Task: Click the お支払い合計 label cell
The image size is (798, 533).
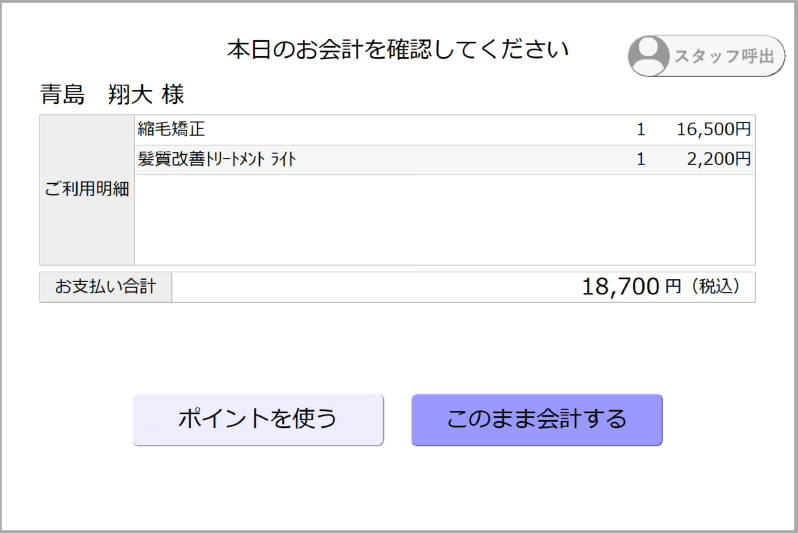Action: (105, 287)
